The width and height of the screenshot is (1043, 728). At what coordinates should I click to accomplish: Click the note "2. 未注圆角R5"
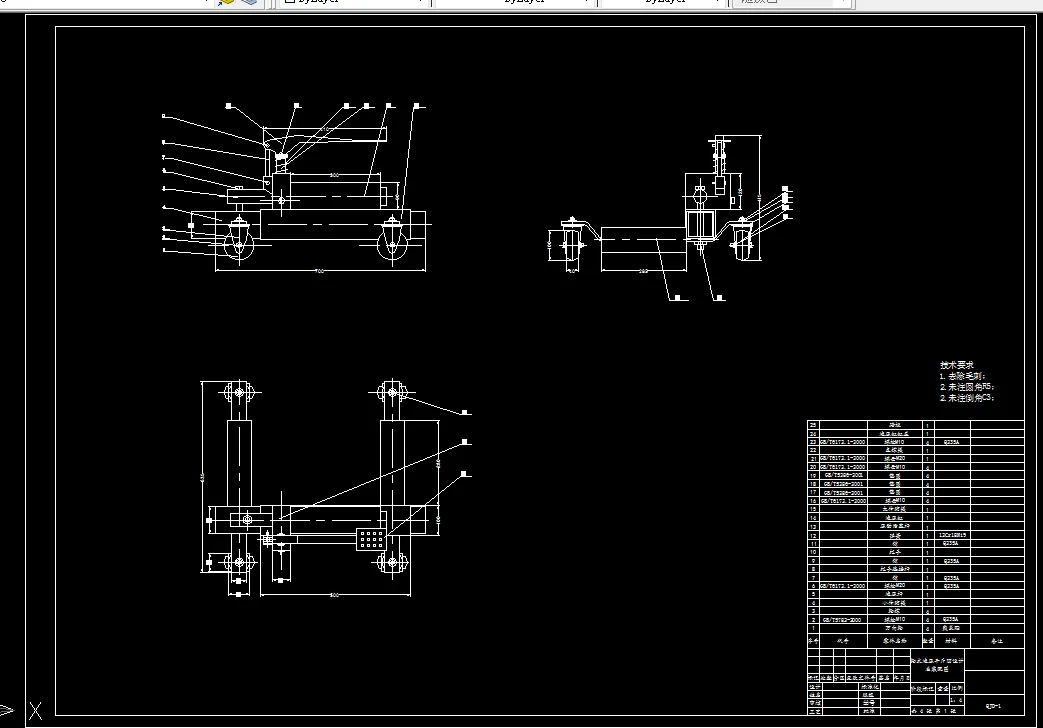pos(967,387)
